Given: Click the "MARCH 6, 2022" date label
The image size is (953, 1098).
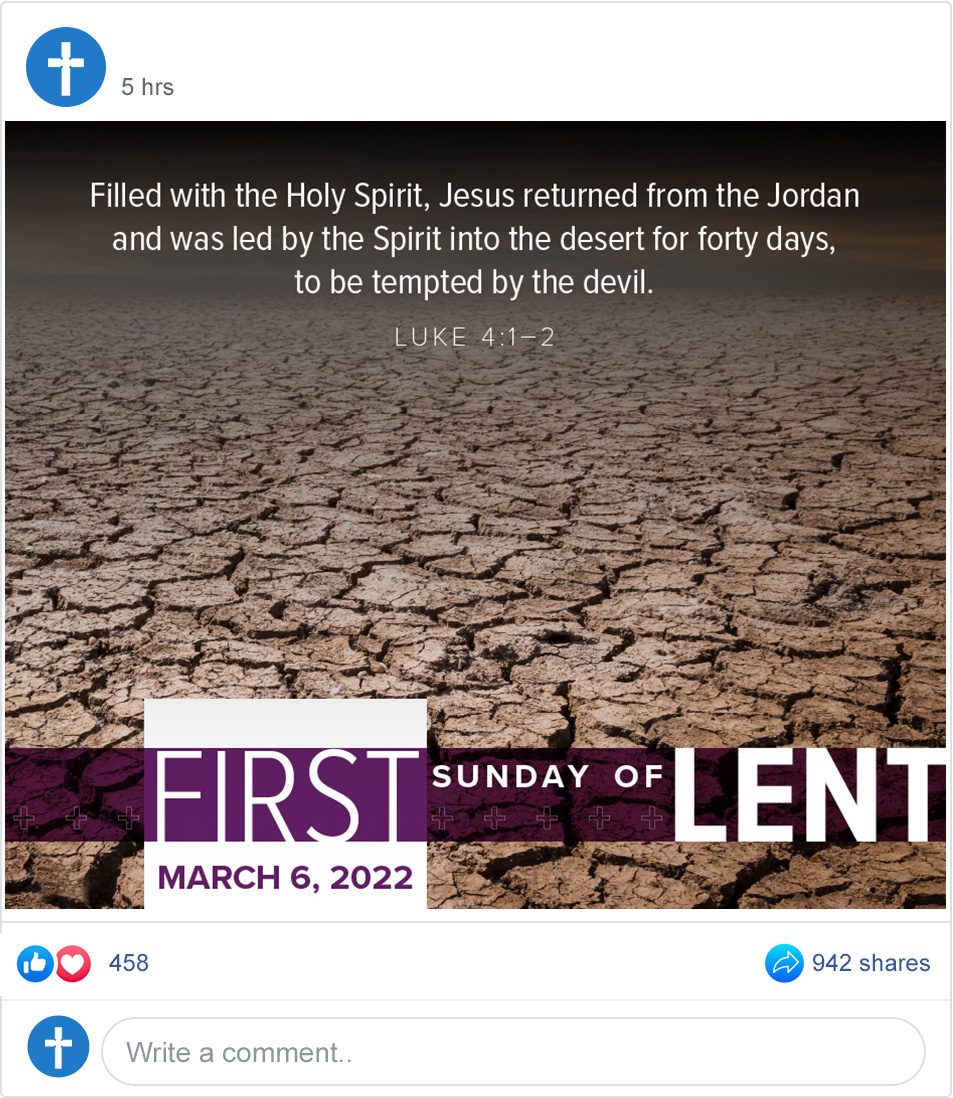Looking at the screenshot, I should tap(285, 878).
